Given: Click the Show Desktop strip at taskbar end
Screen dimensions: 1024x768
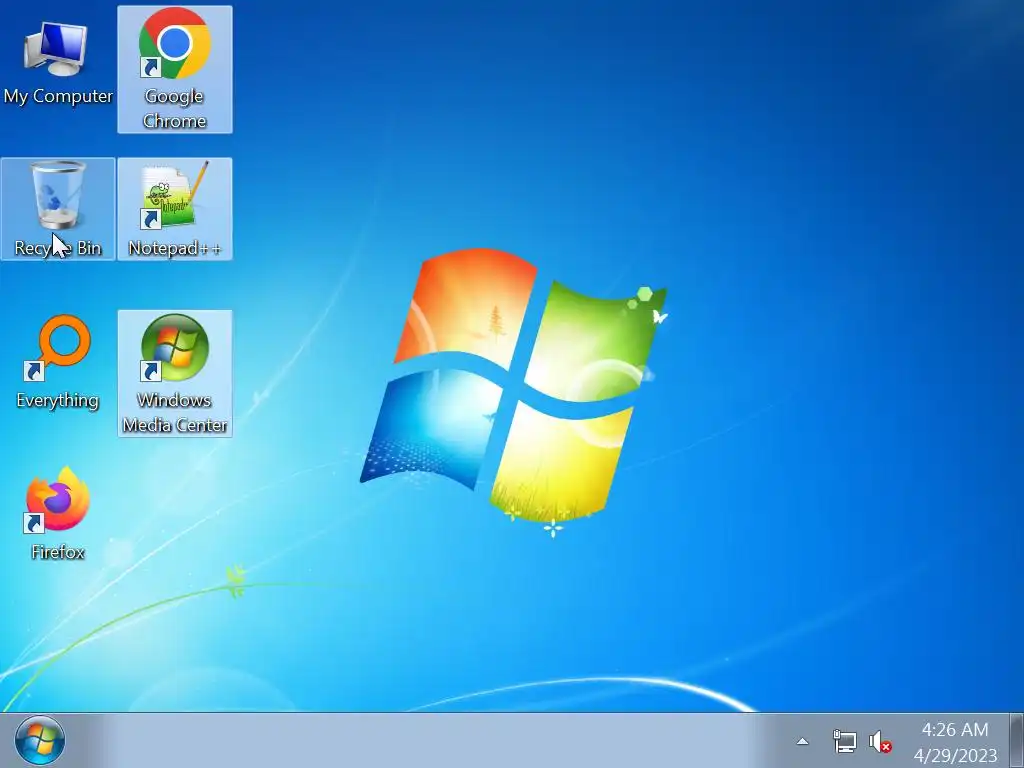Looking at the screenshot, I should pyautogui.click(x=1016, y=741).
